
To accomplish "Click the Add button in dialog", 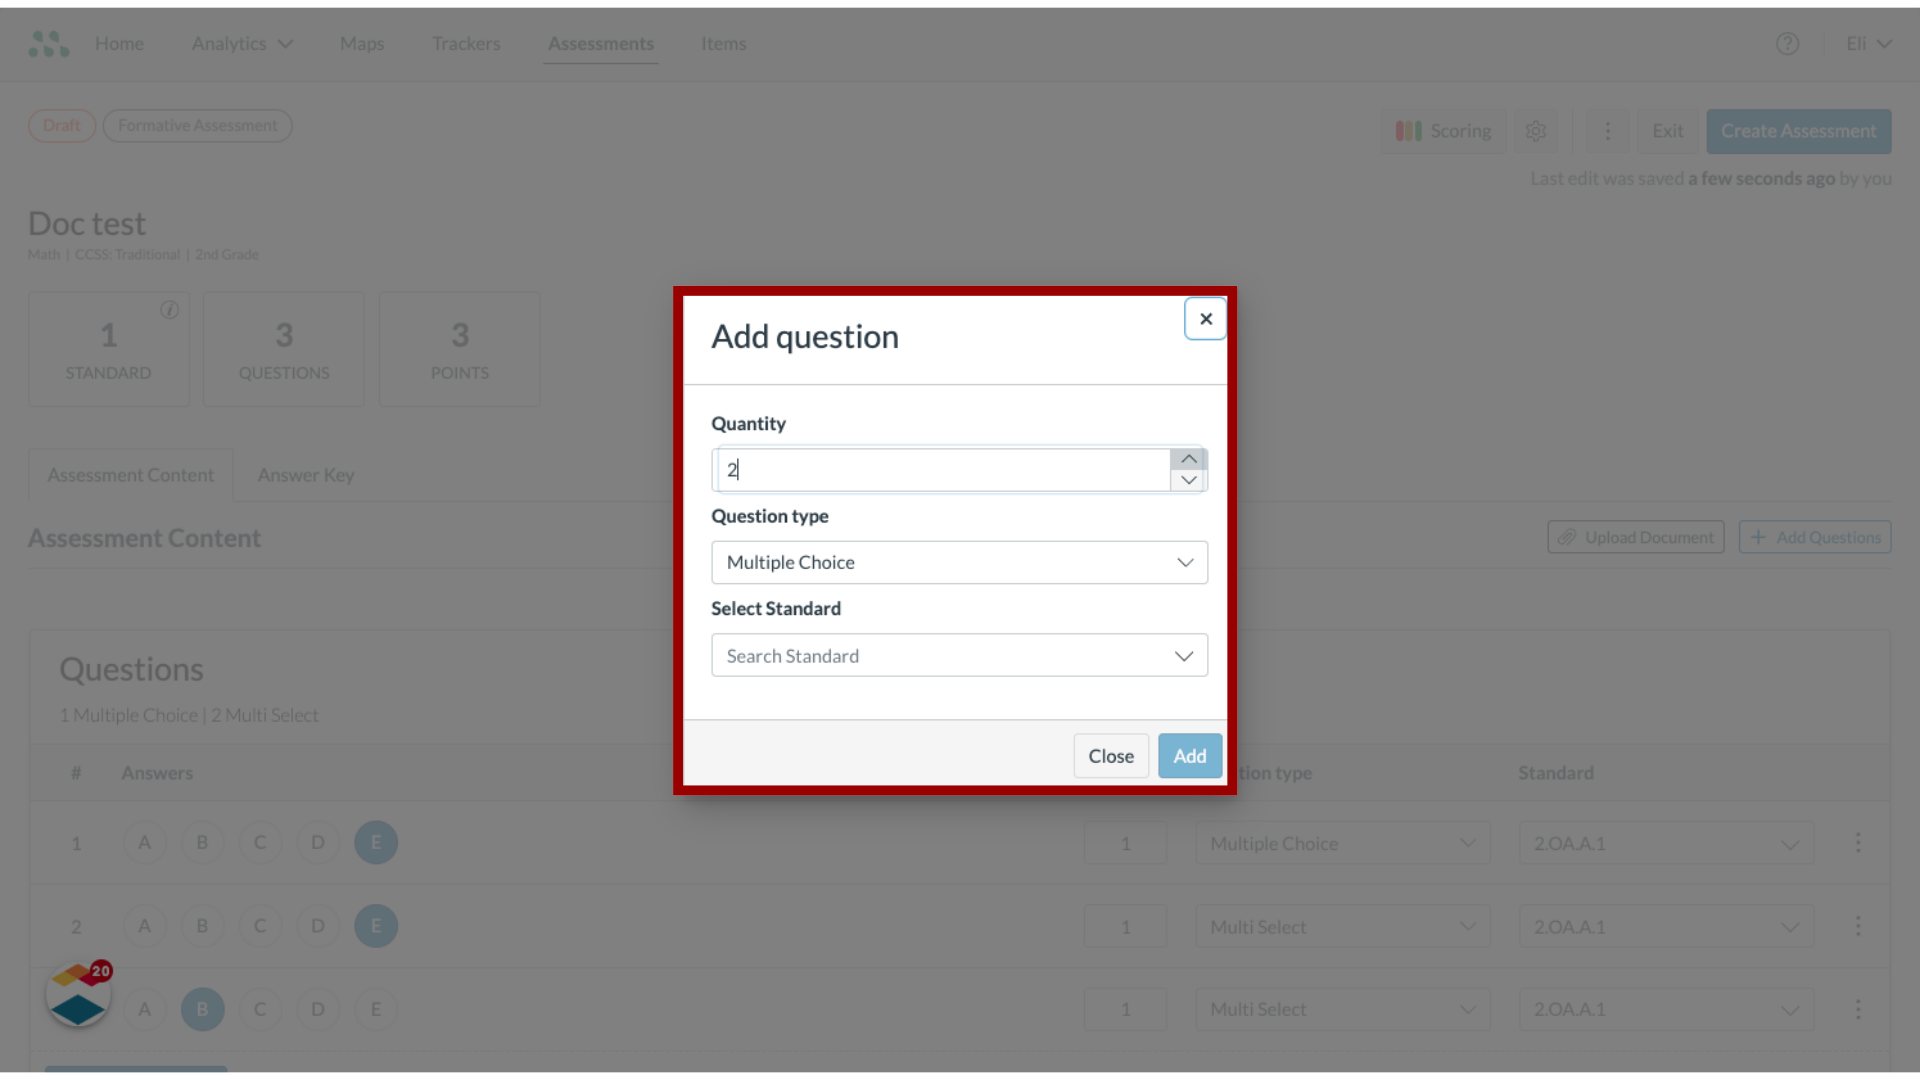I will (x=1188, y=756).
